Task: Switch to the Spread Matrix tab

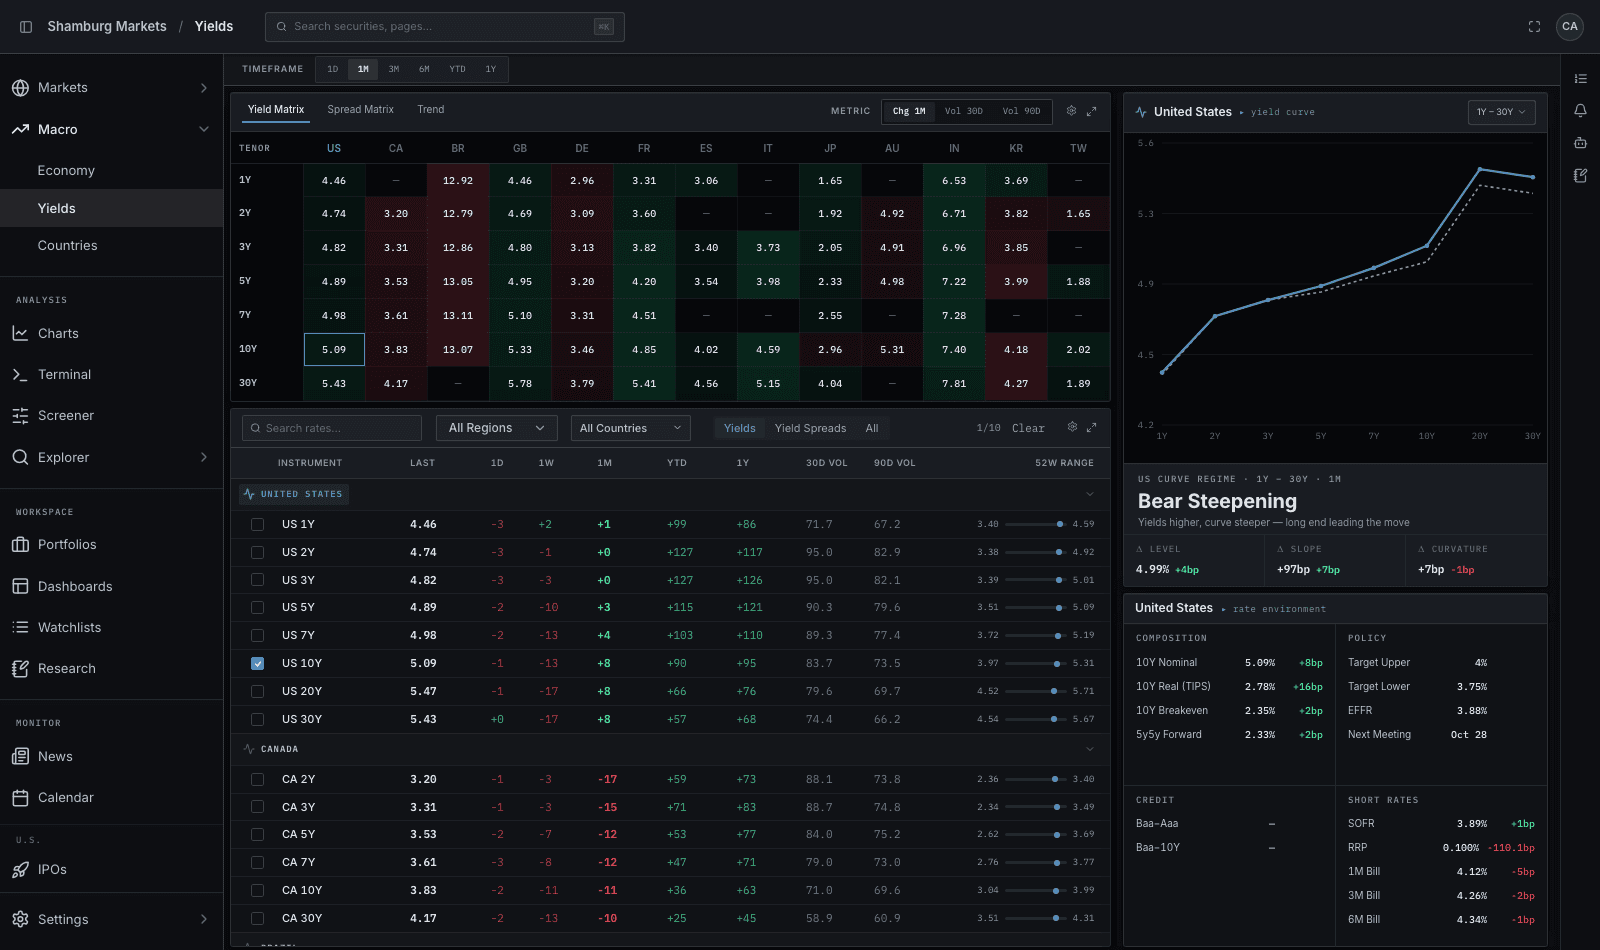Action: tap(360, 110)
